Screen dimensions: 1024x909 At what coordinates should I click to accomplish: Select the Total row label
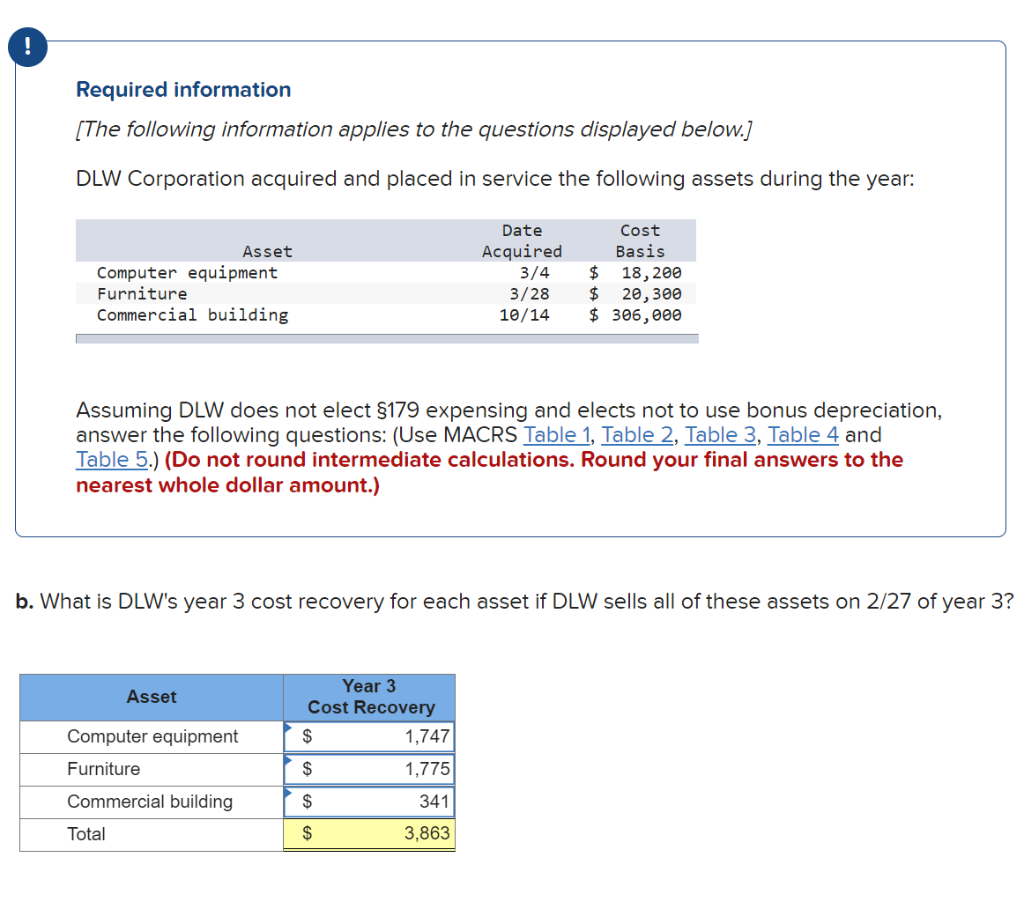[86, 835]
